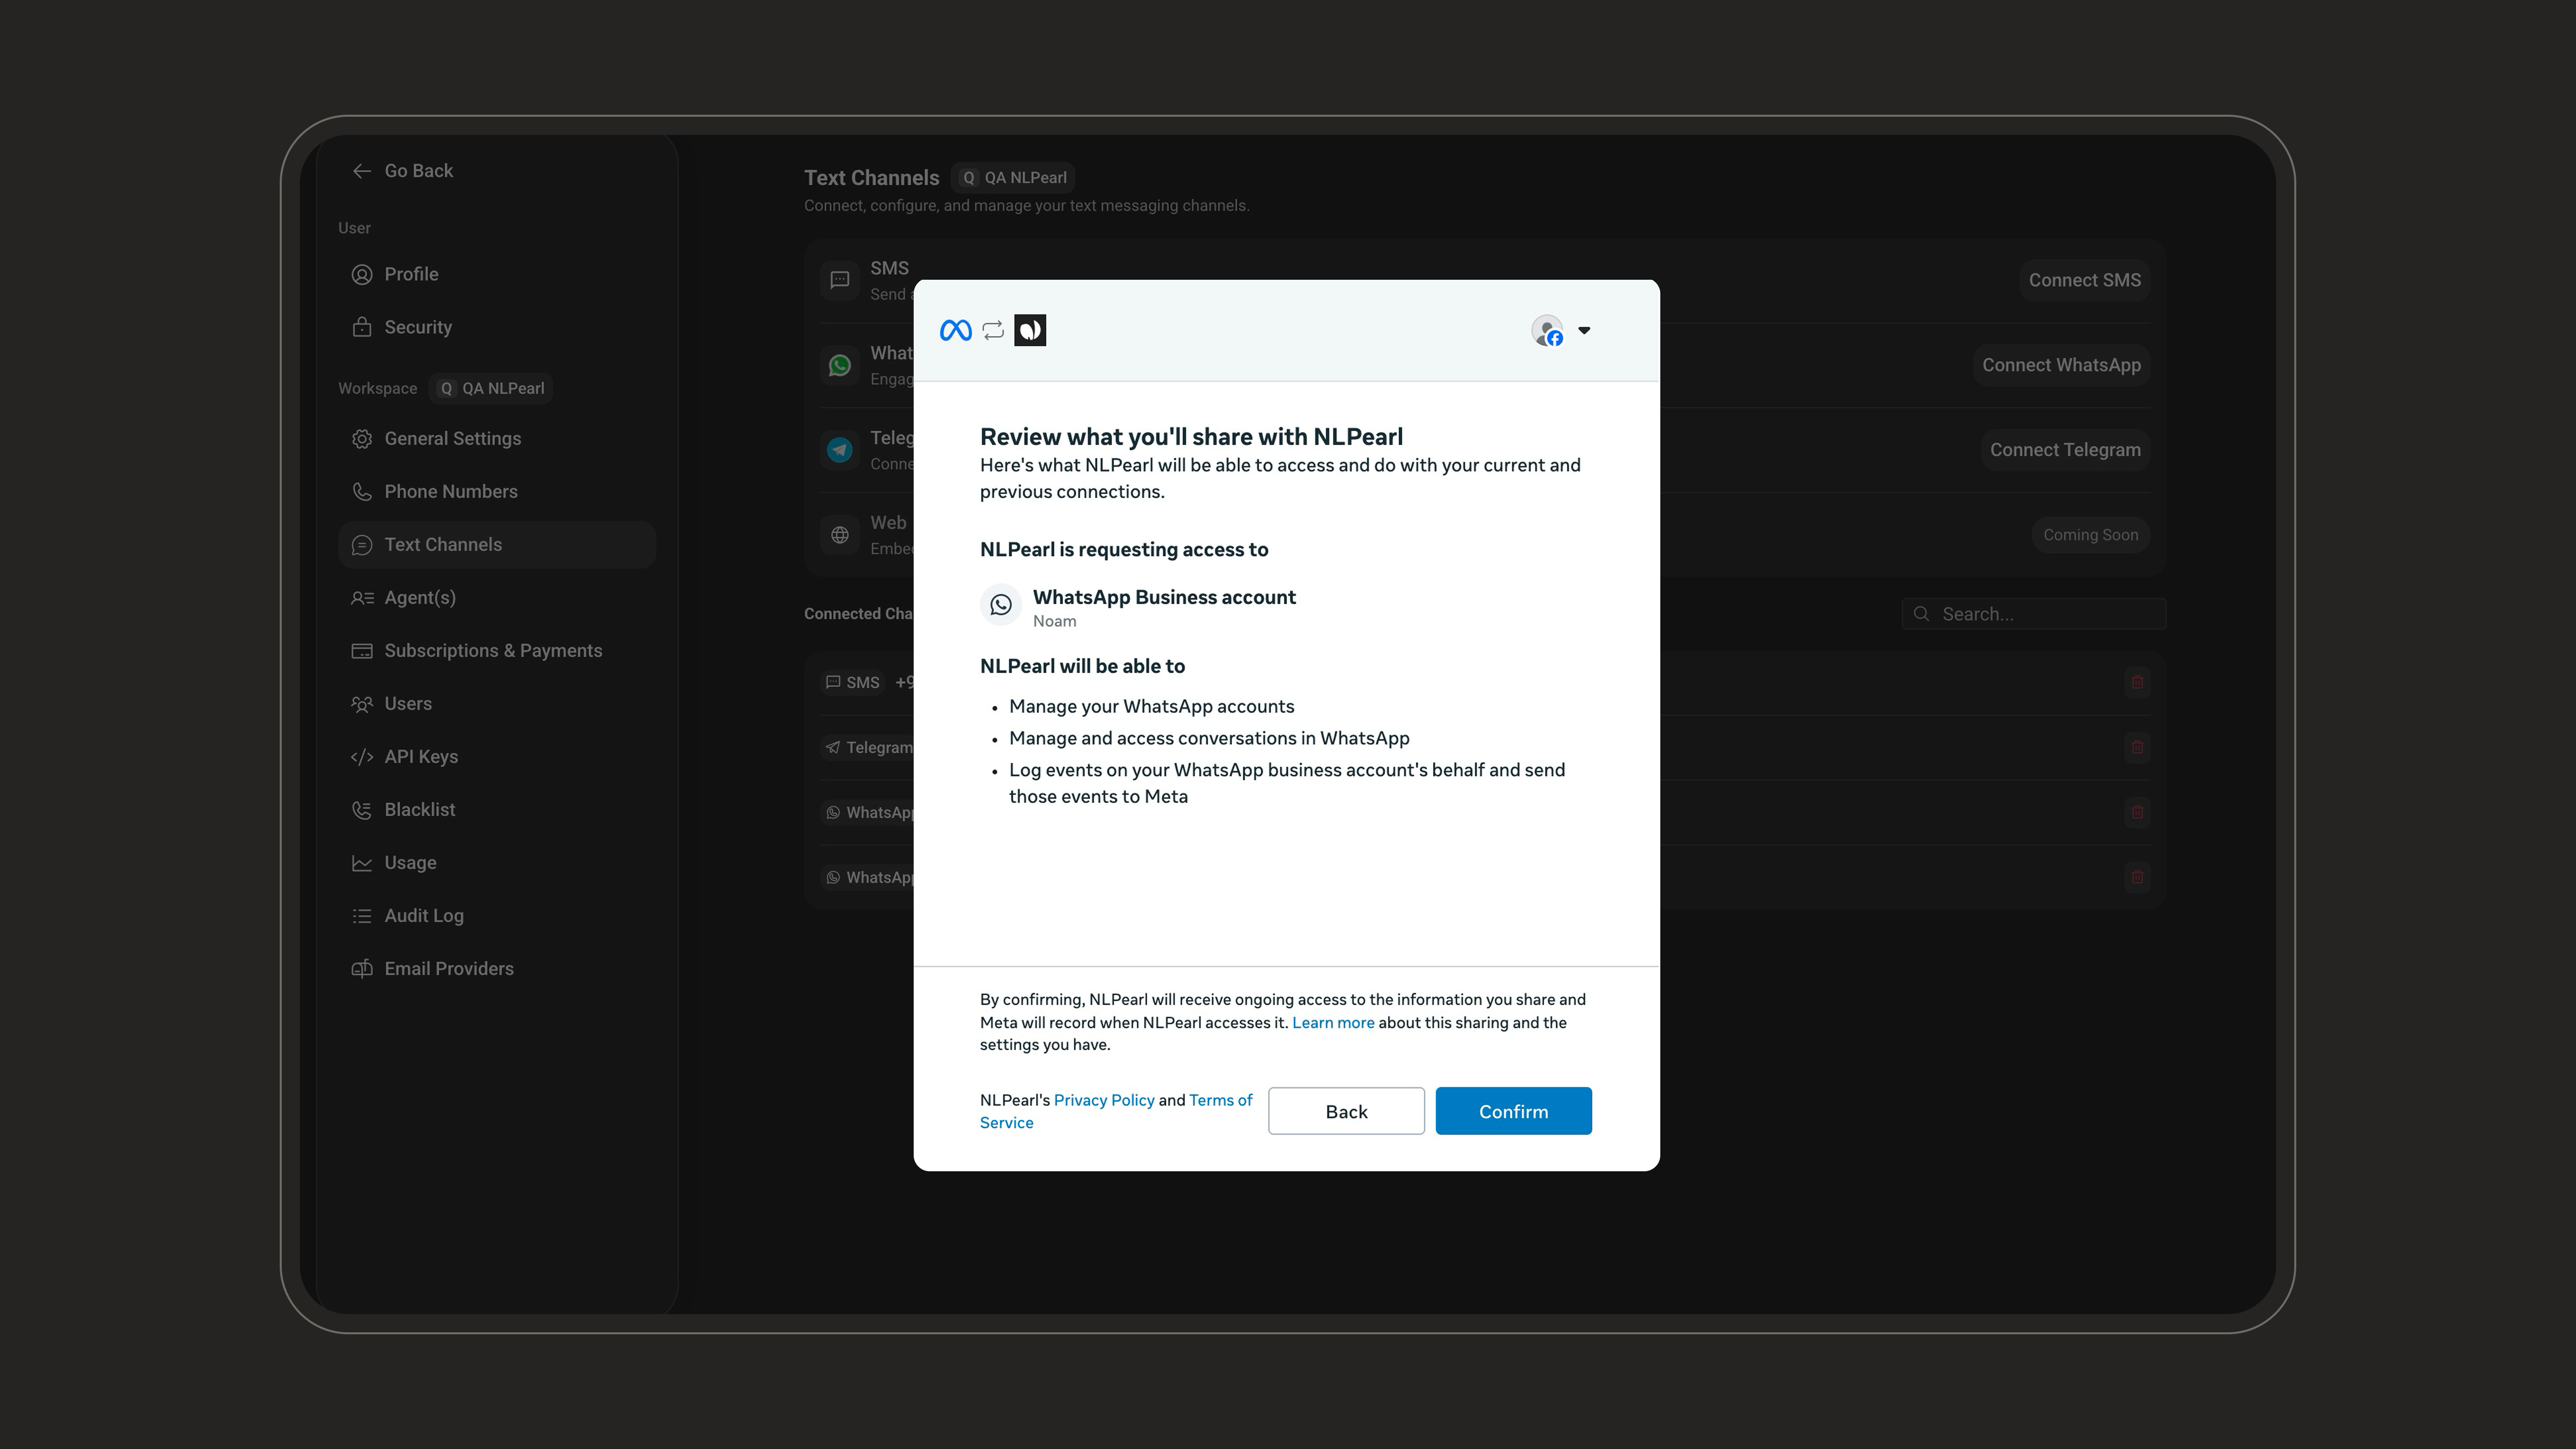Click the Confirm button in Meta dialog

click(x=1513, y=1111)
